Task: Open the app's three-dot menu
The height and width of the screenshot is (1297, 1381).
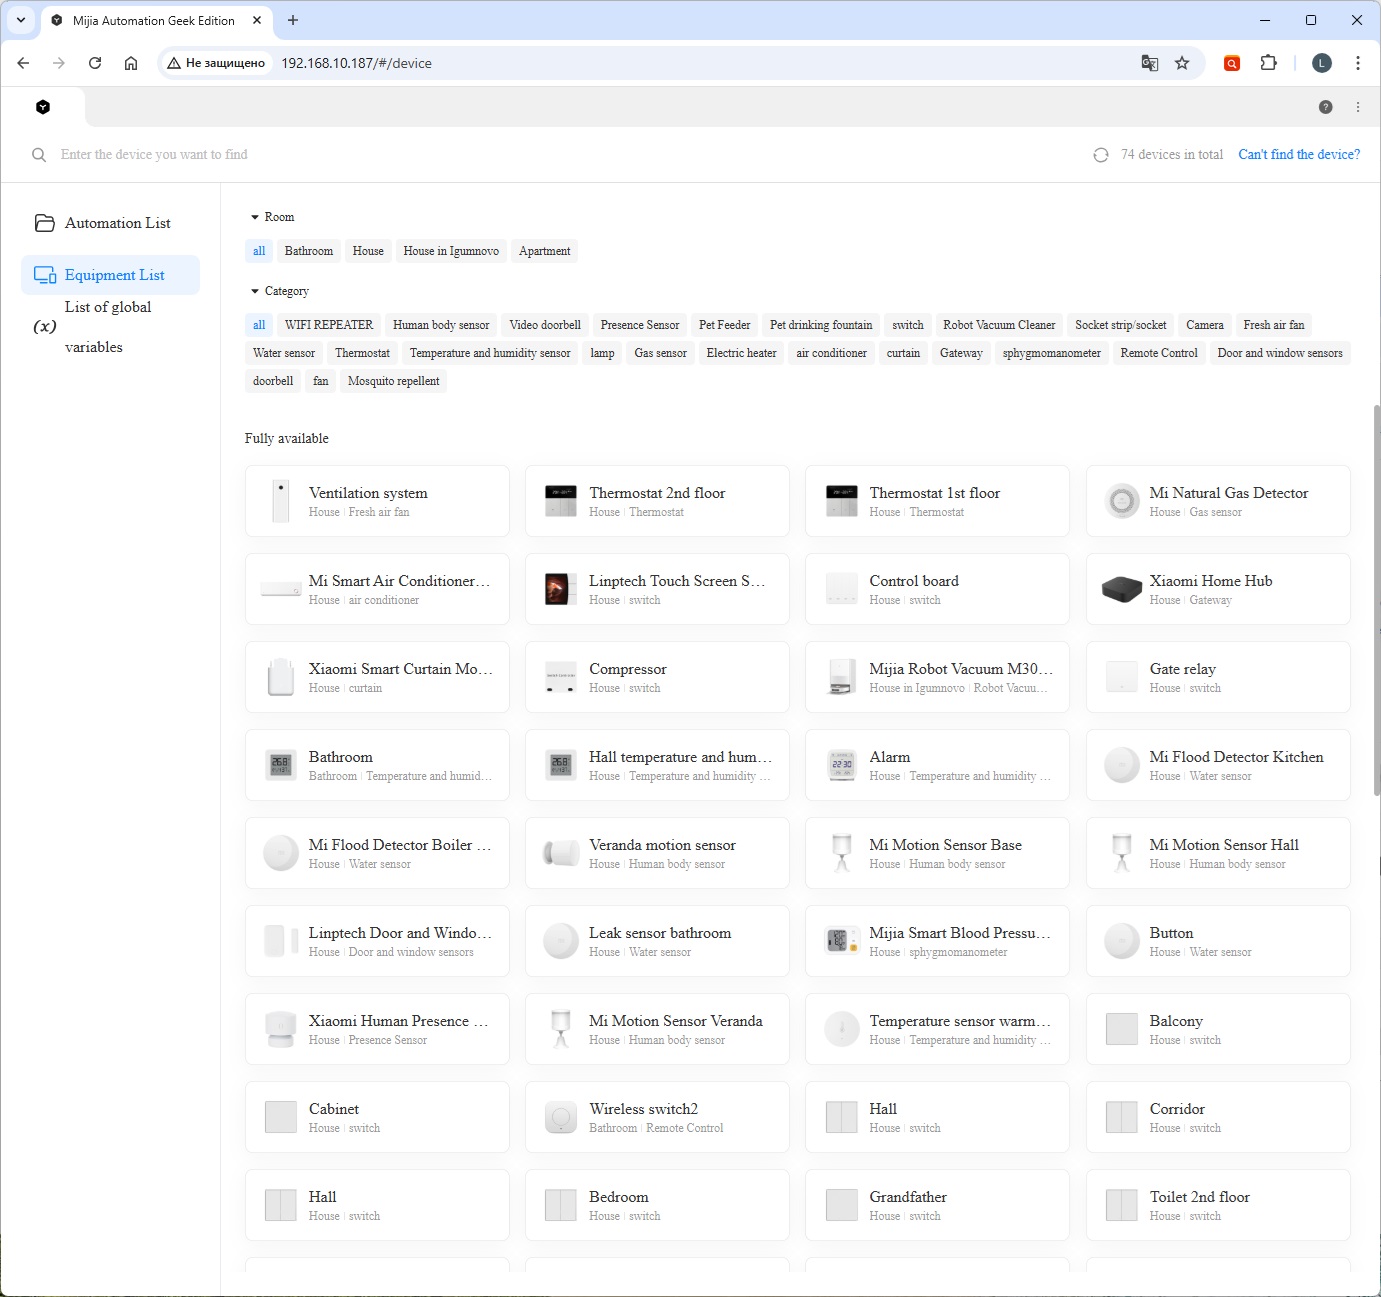Action: pyautogui.click(x=1357, y=107)
